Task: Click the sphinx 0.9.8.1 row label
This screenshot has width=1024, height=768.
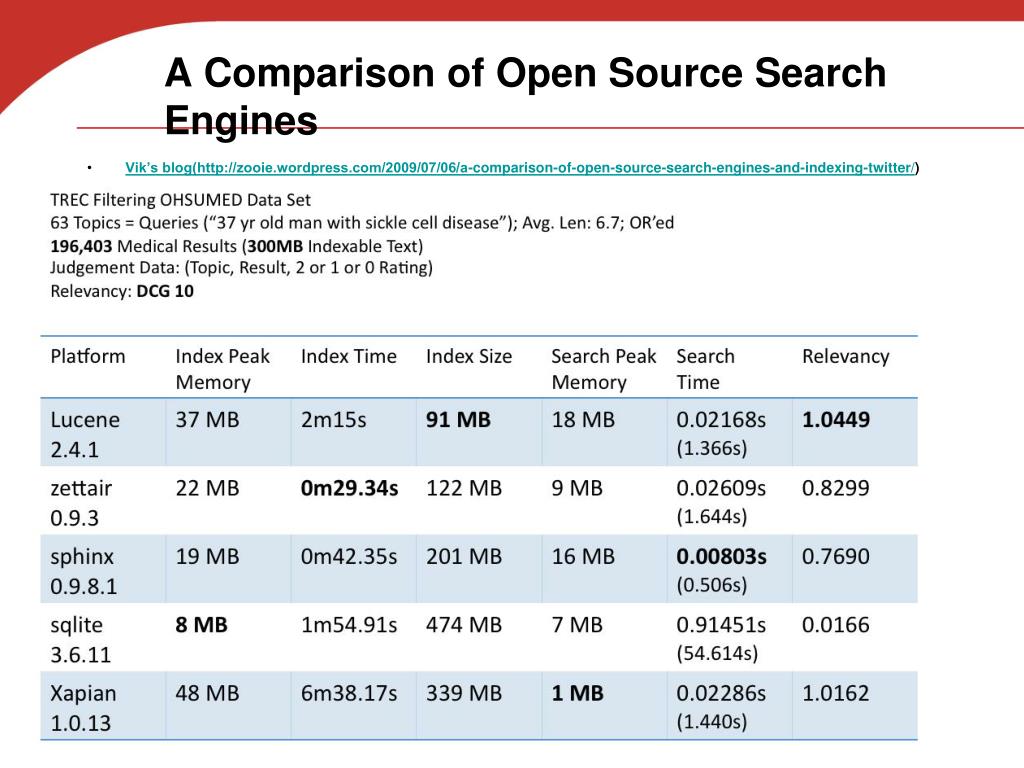Action: [84, 571]
